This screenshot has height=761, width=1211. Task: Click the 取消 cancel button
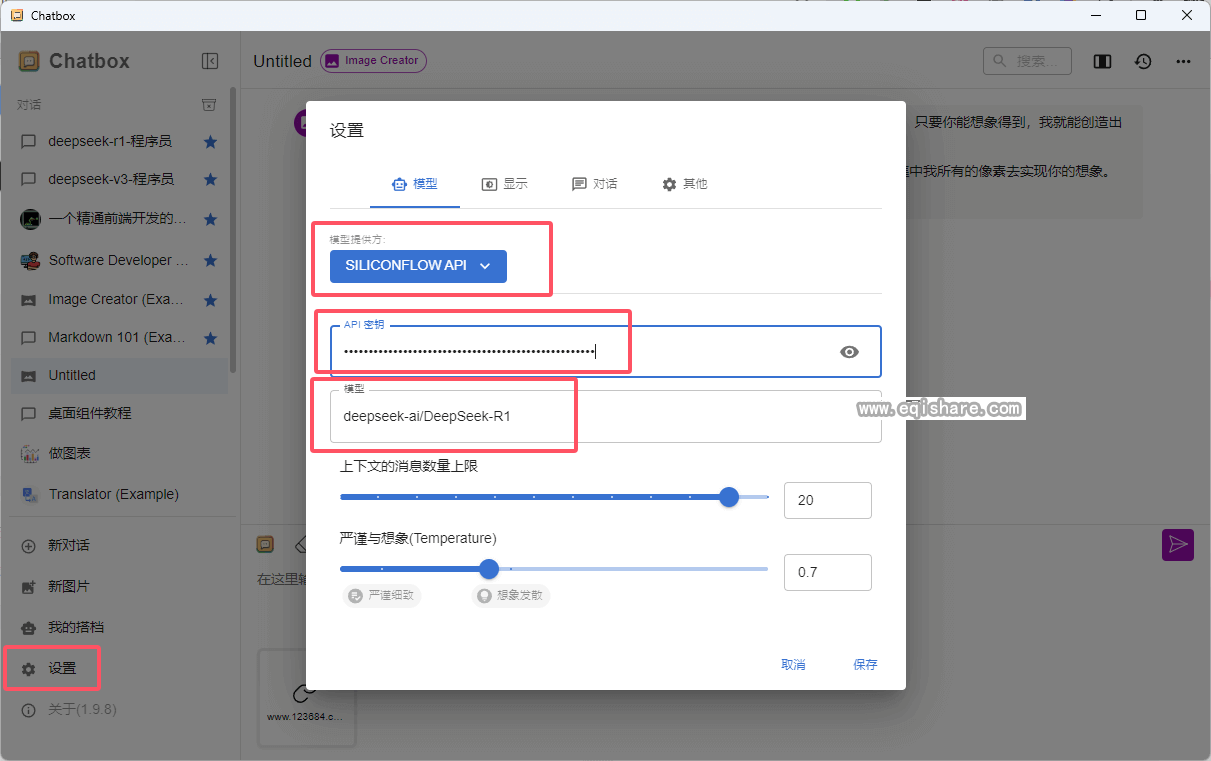pos(793,664)
